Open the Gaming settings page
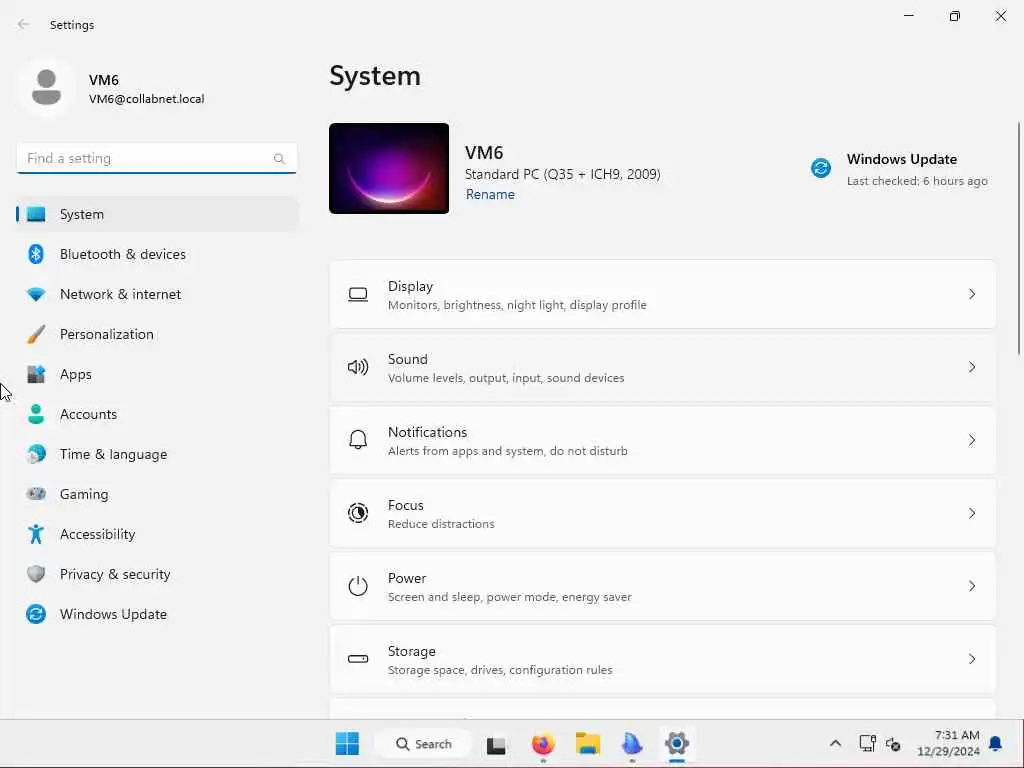Viewport: 1024px width, 768px height. tap(157, 494)
